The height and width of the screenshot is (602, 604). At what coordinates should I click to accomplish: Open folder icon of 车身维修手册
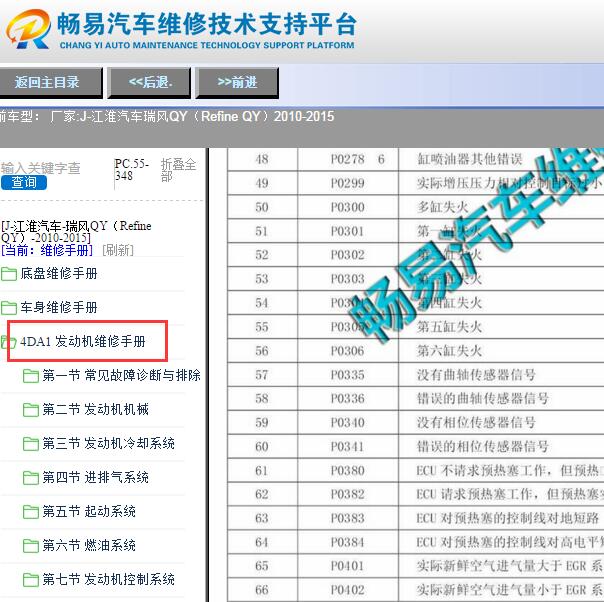9,307
